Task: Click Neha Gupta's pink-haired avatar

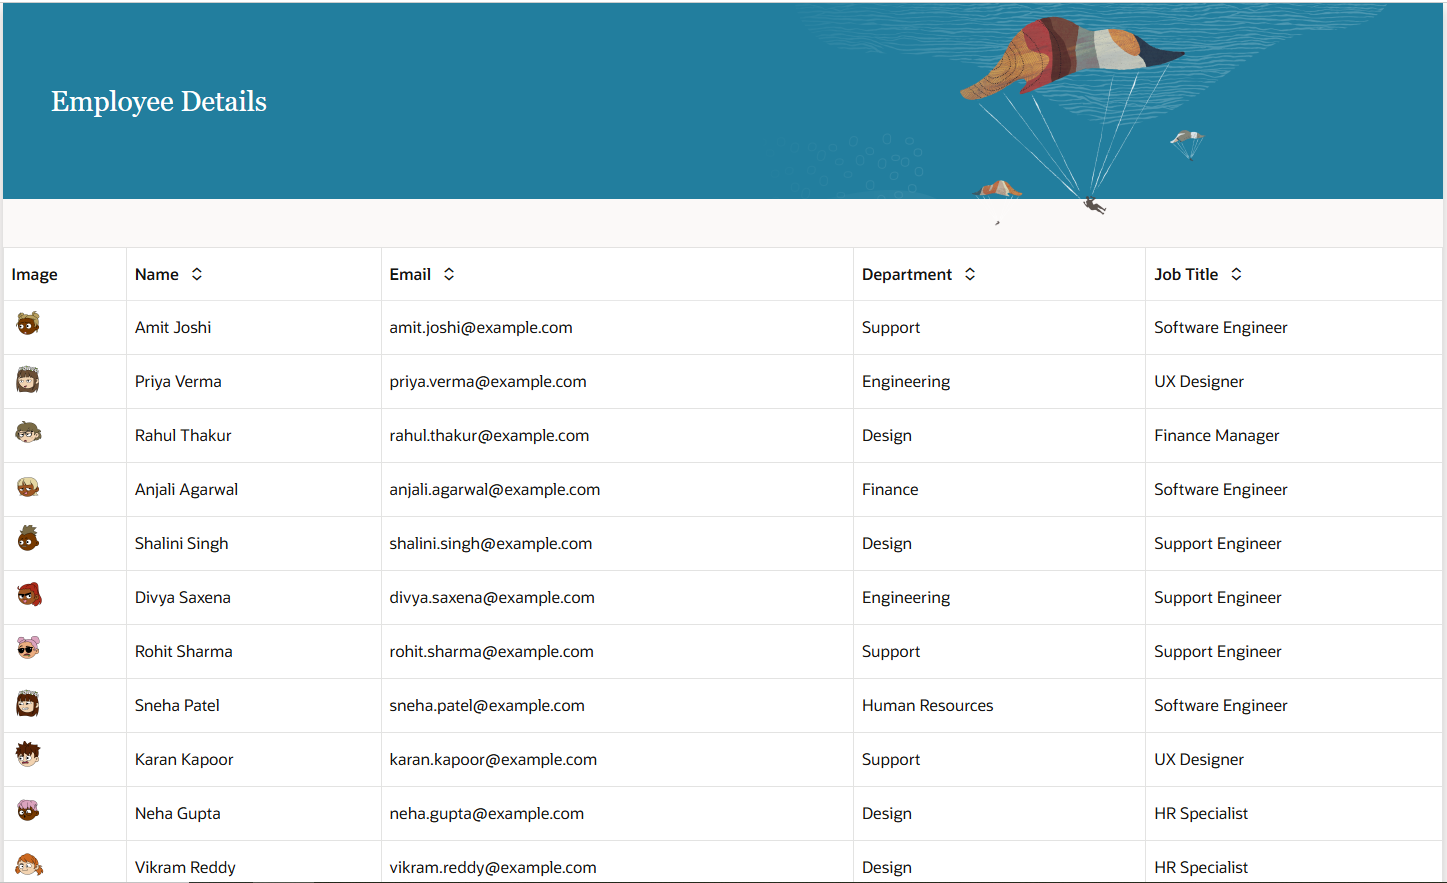Action: click(28, 810)
